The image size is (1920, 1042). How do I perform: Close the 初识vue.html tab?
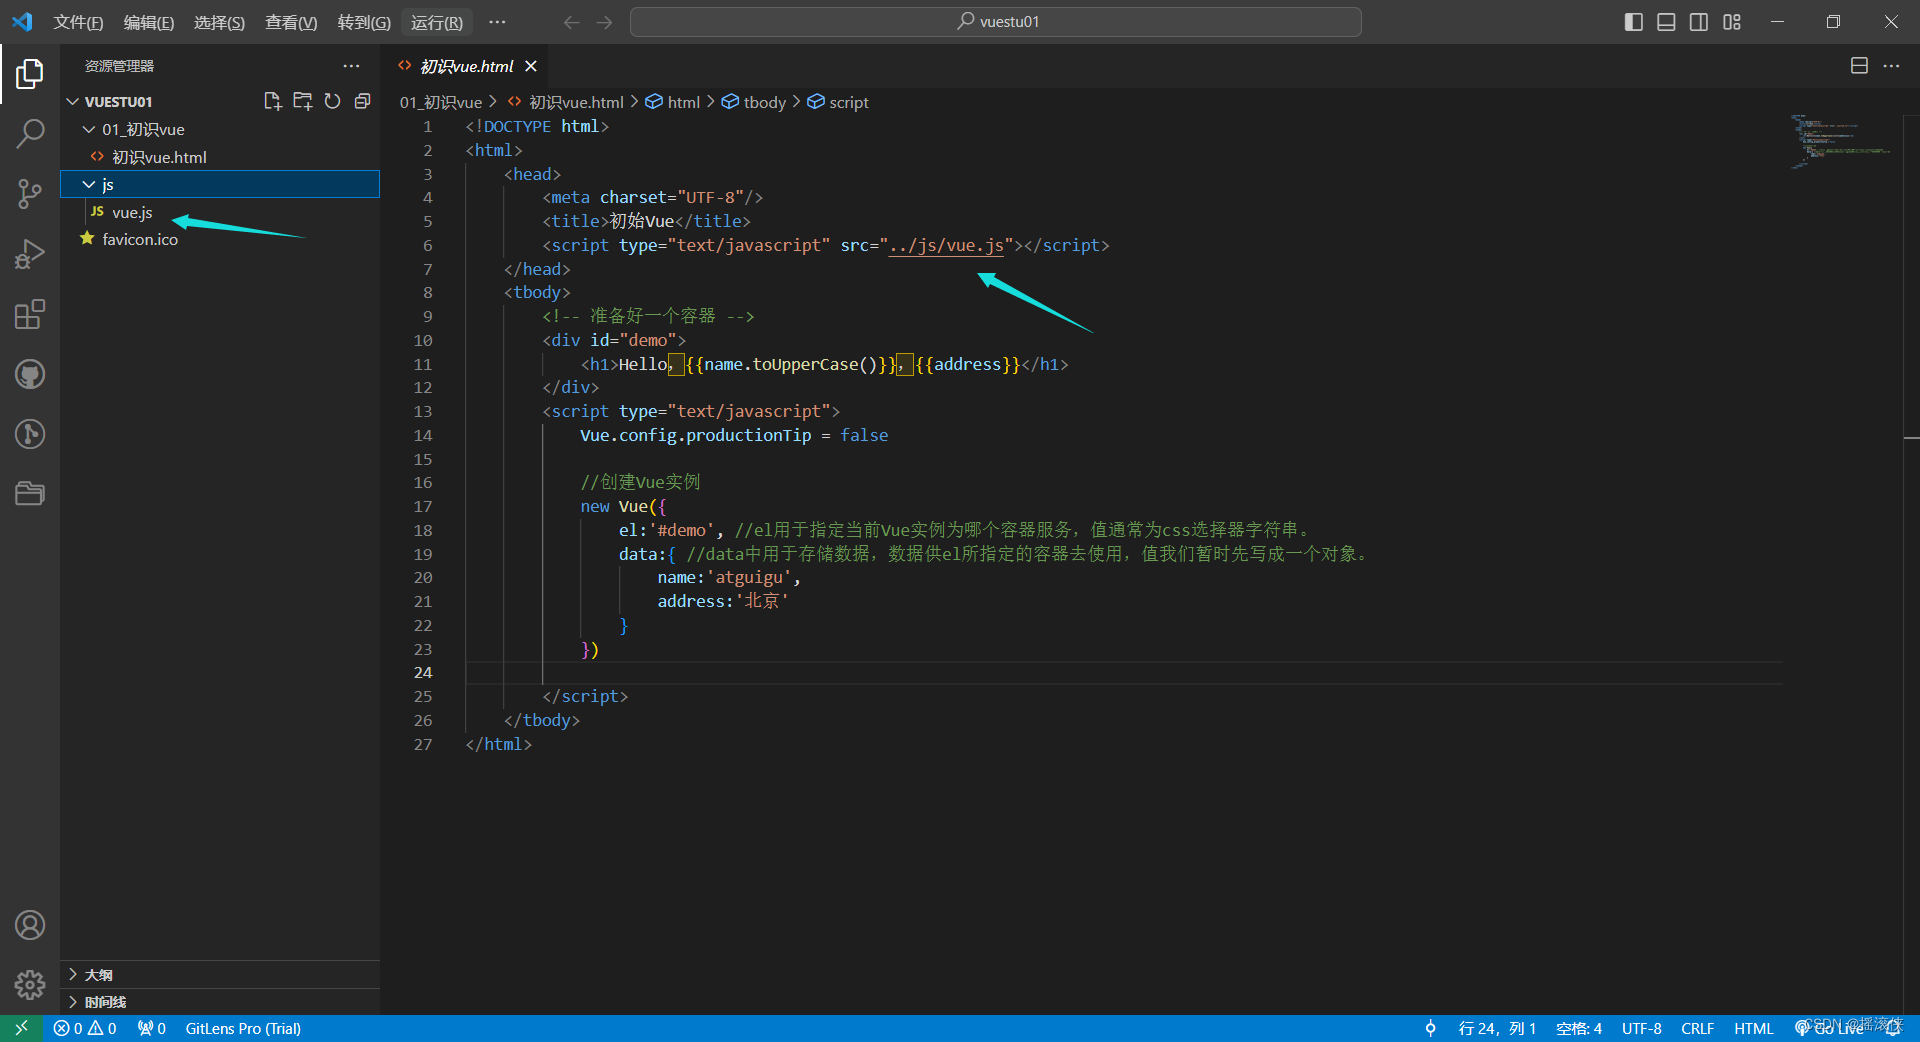(x=531, y=66)
